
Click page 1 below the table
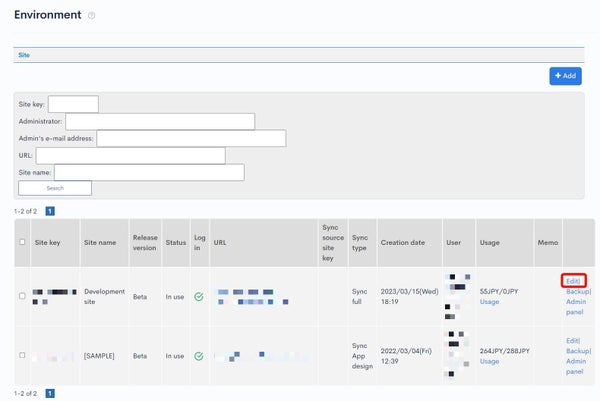point(50,393)
